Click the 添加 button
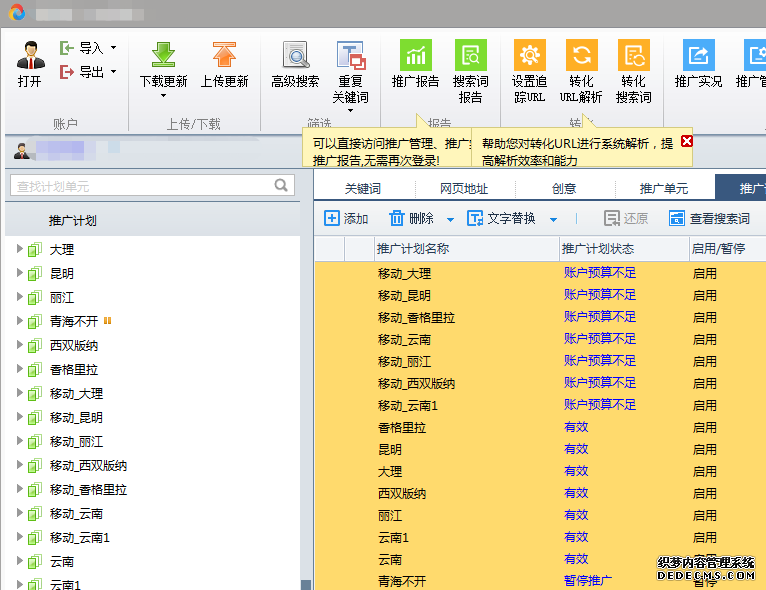 pyautogui.click(x=346, y=218)
